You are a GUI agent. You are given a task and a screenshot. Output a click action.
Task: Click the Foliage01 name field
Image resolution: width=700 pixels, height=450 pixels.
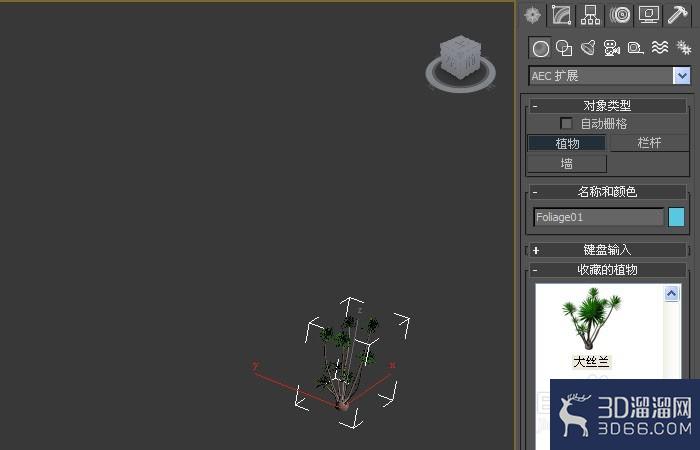point(598,217)
